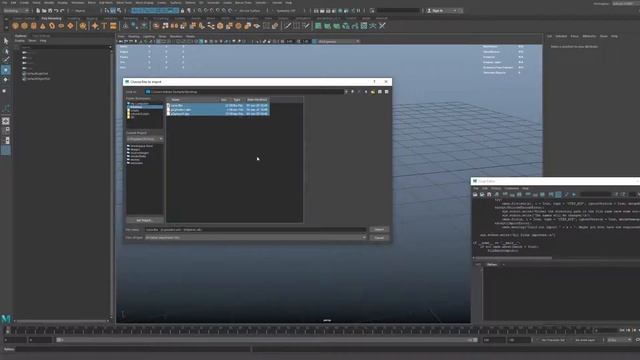Click the Type (T) tool shelf icon
The image size is (640, 360).
pyautogui.click(x=104, y=26)
